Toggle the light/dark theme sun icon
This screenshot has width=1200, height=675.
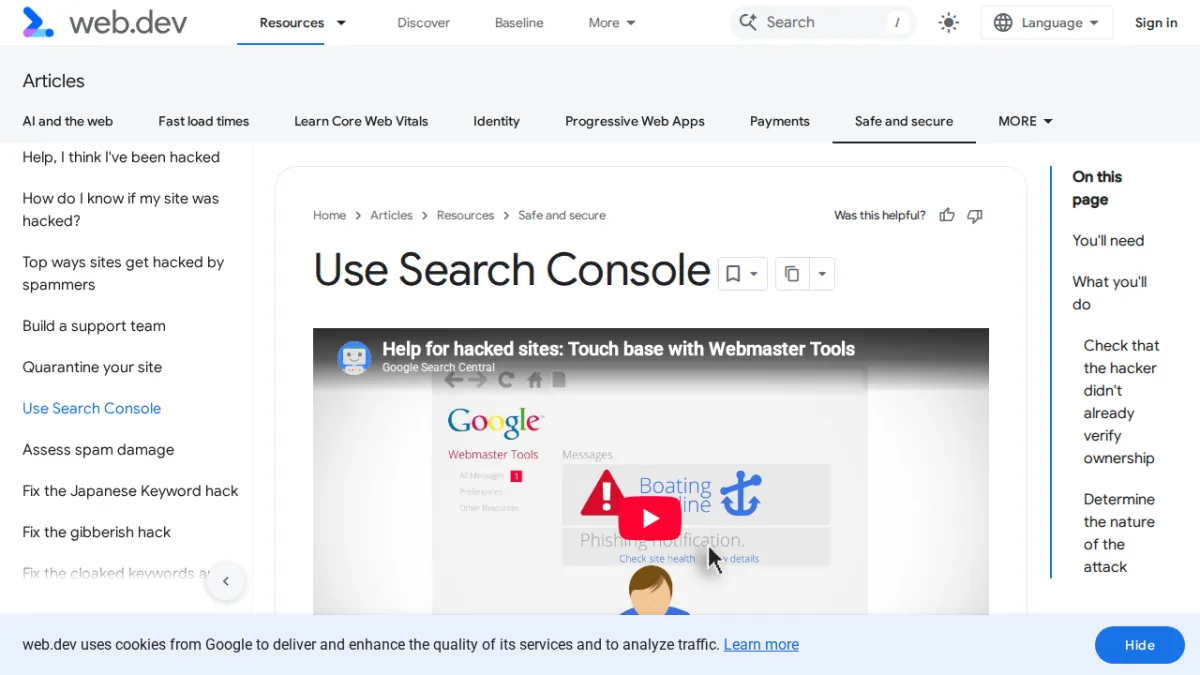(x=949, y=22)
